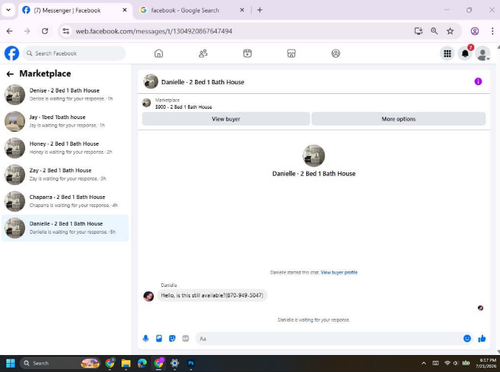Image resolution: width=500 pixels, height=372 pixels.
Task: Click the address bar URL
Action: pyautogui.click(x=154, y=31)
